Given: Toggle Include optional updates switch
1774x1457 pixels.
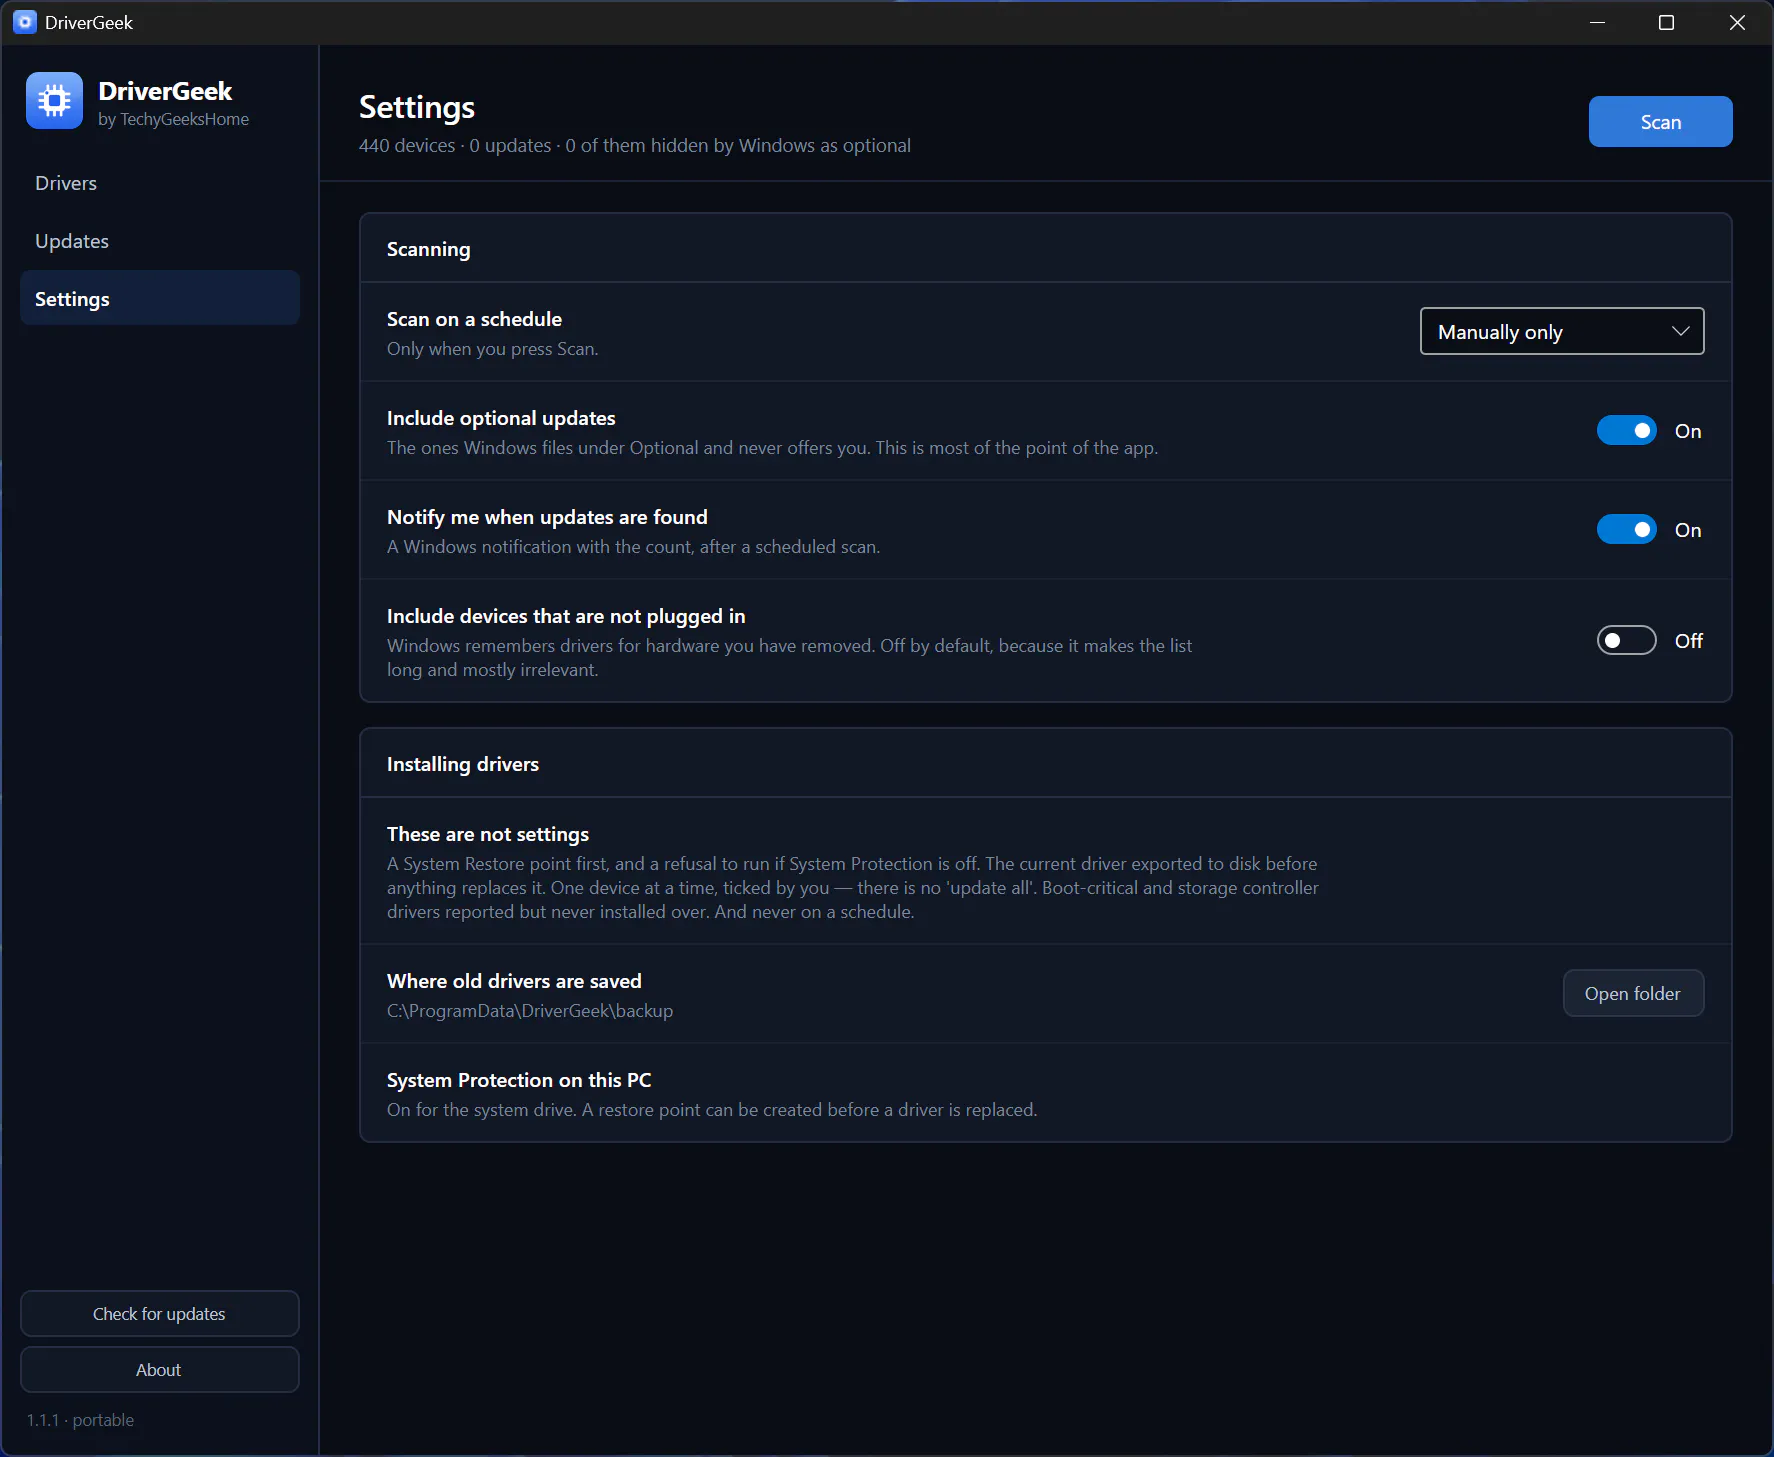Looking at the screenshot, I should click(x=1626, y=431).
